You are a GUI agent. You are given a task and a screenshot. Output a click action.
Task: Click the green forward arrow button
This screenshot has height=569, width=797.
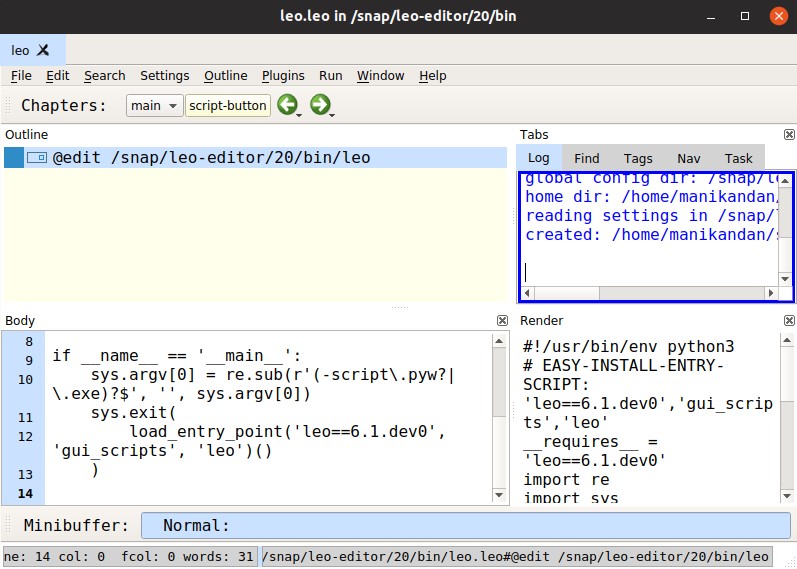[x=320, y=105]
